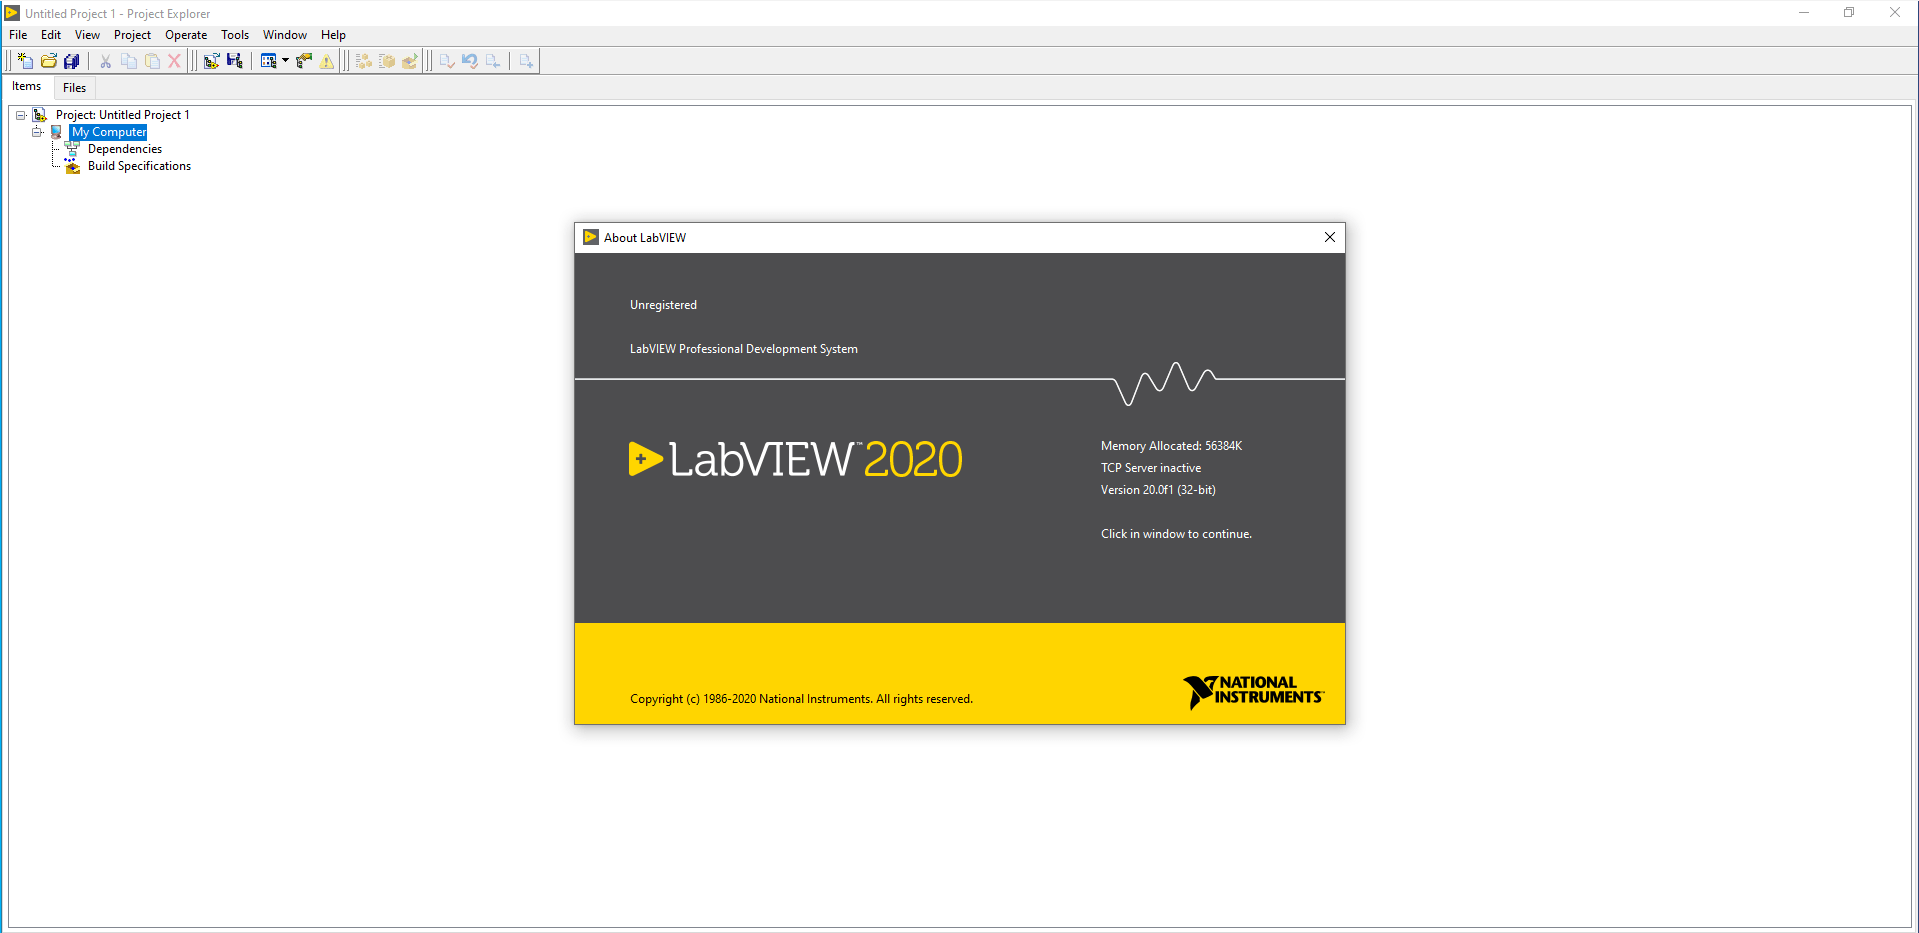
Task: Click the Dependencies network icon
Action: (x=73, y=149)
